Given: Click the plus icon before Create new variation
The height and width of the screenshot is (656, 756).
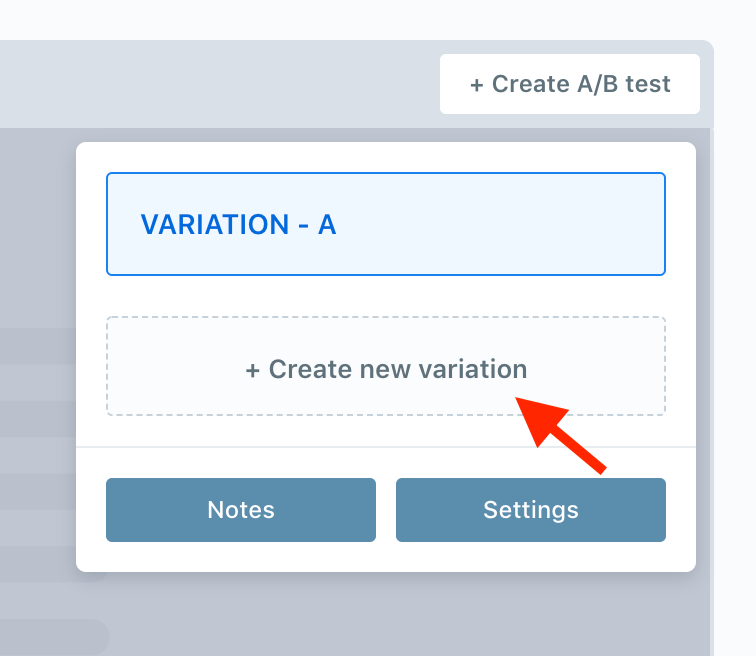Looking at the screenshot, I should 253,371.
